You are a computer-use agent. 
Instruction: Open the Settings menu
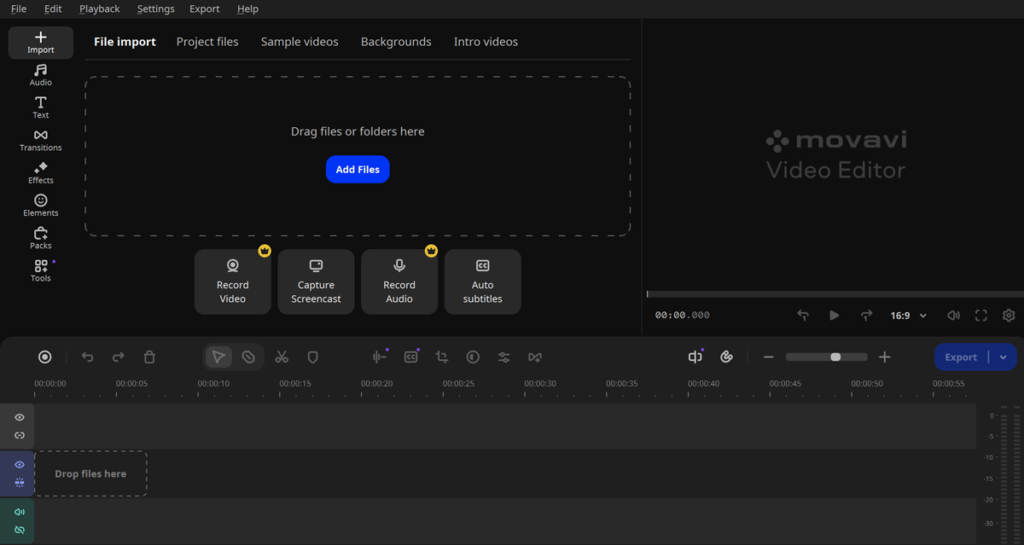155,8
